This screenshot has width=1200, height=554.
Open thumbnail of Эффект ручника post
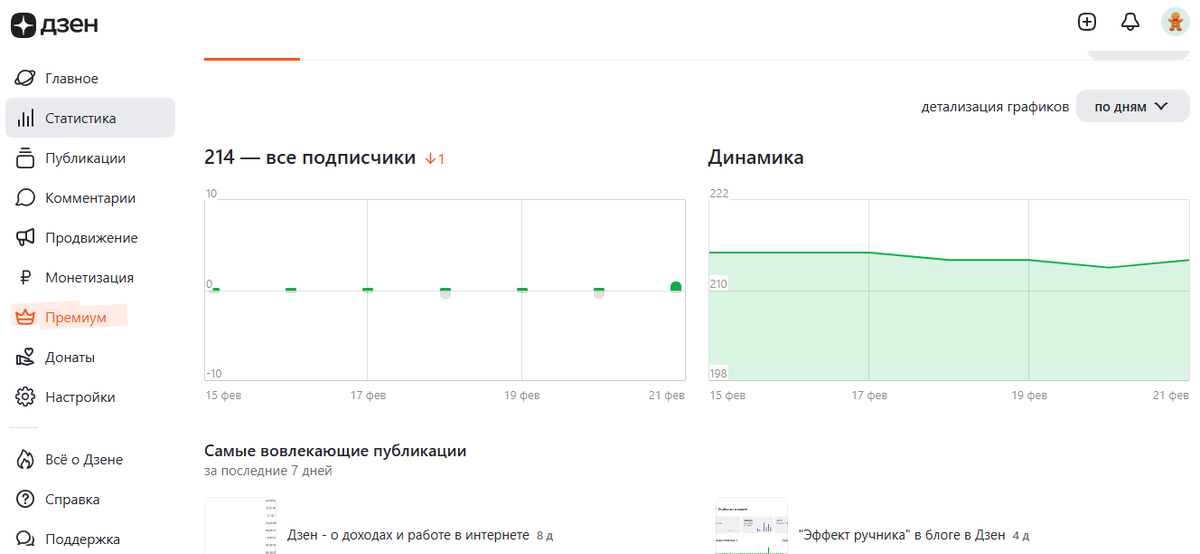(751, 525)
